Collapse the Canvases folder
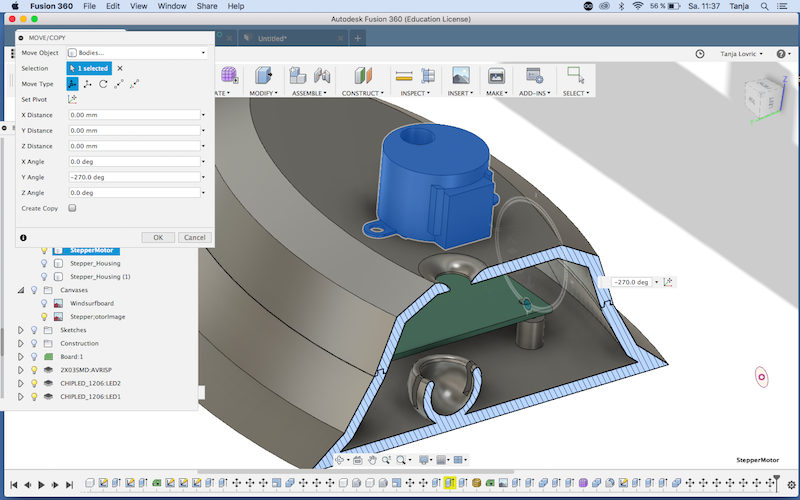 click(21, 290)
